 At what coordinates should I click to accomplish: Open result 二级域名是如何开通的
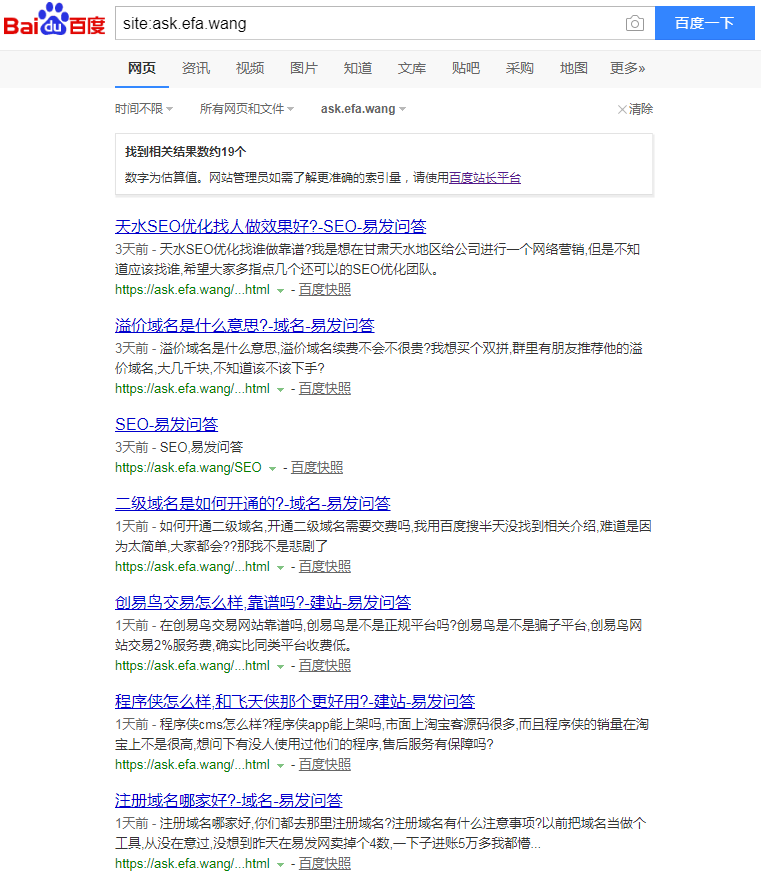(x=253, y=503)
